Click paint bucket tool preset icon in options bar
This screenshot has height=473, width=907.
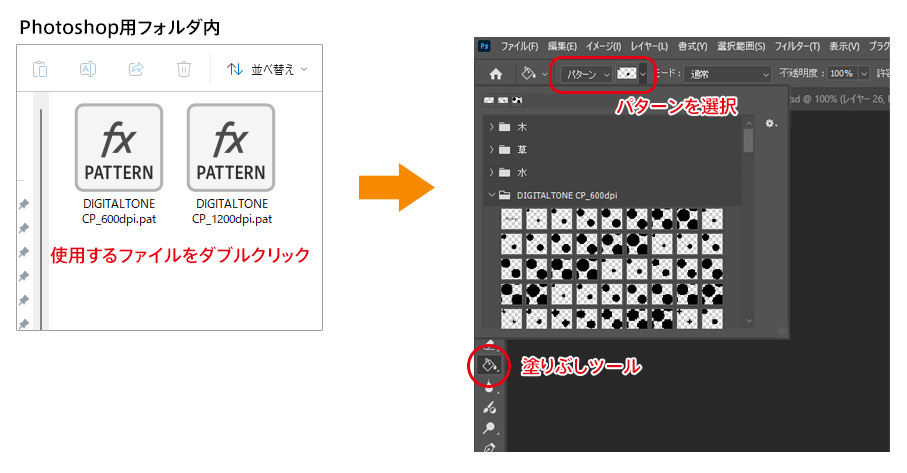pyautogui.click(x=528, y=73)
